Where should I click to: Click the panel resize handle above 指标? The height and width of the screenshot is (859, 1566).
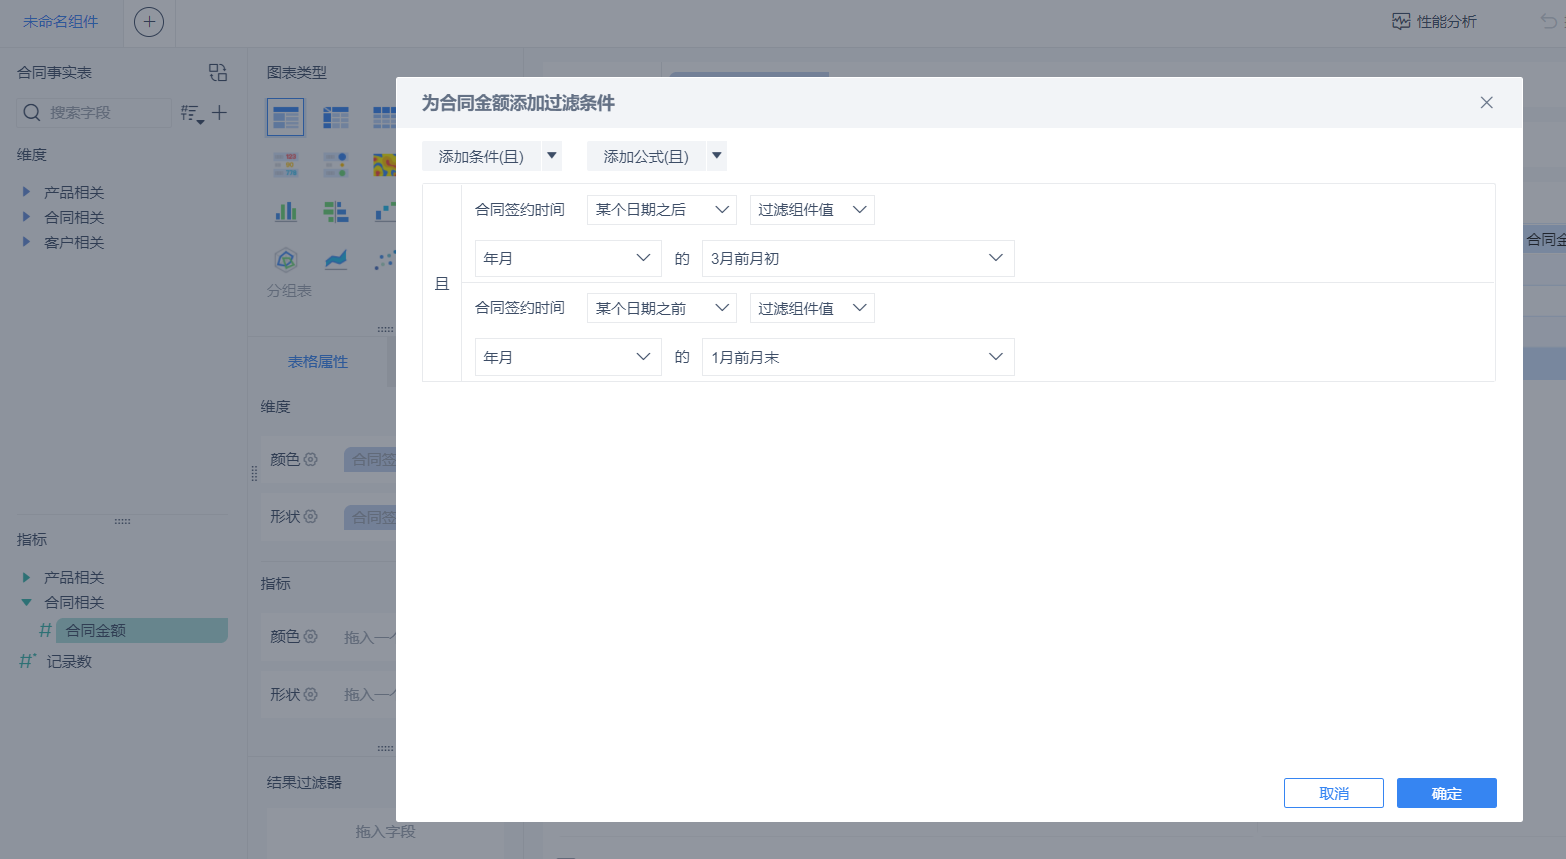[x=123, y=521]
